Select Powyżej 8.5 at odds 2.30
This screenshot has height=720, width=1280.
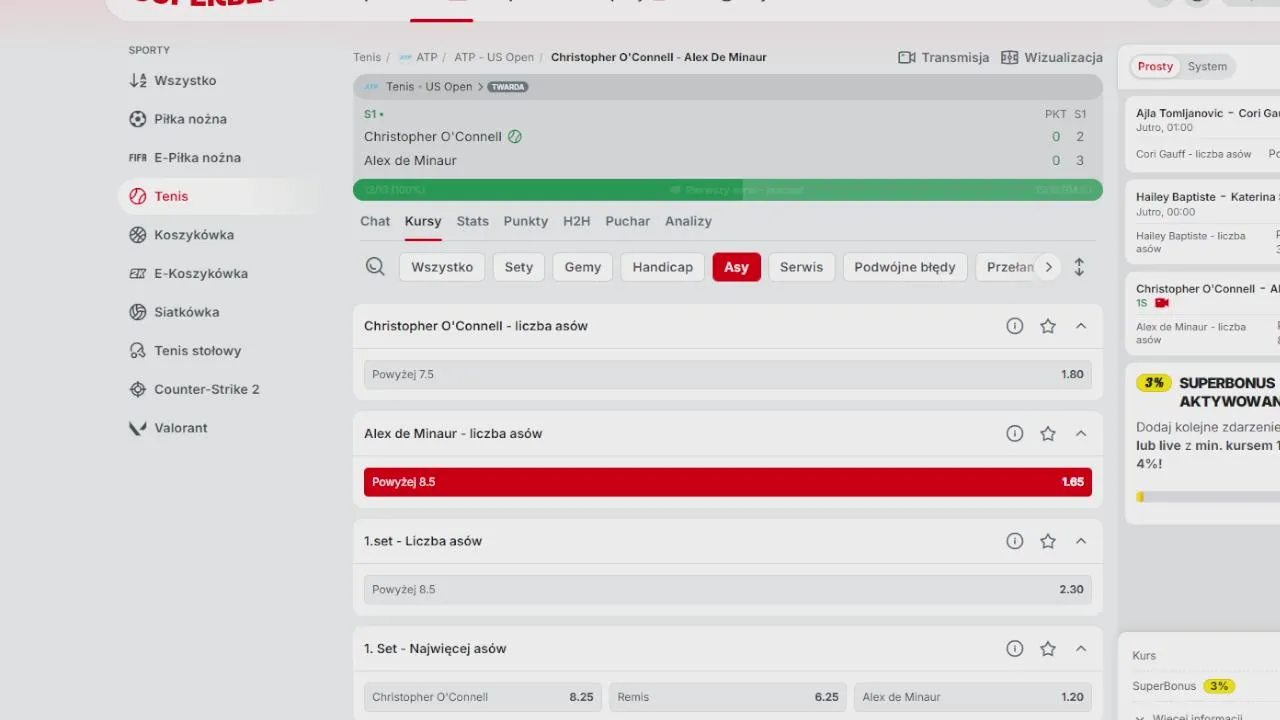point(728,590)
